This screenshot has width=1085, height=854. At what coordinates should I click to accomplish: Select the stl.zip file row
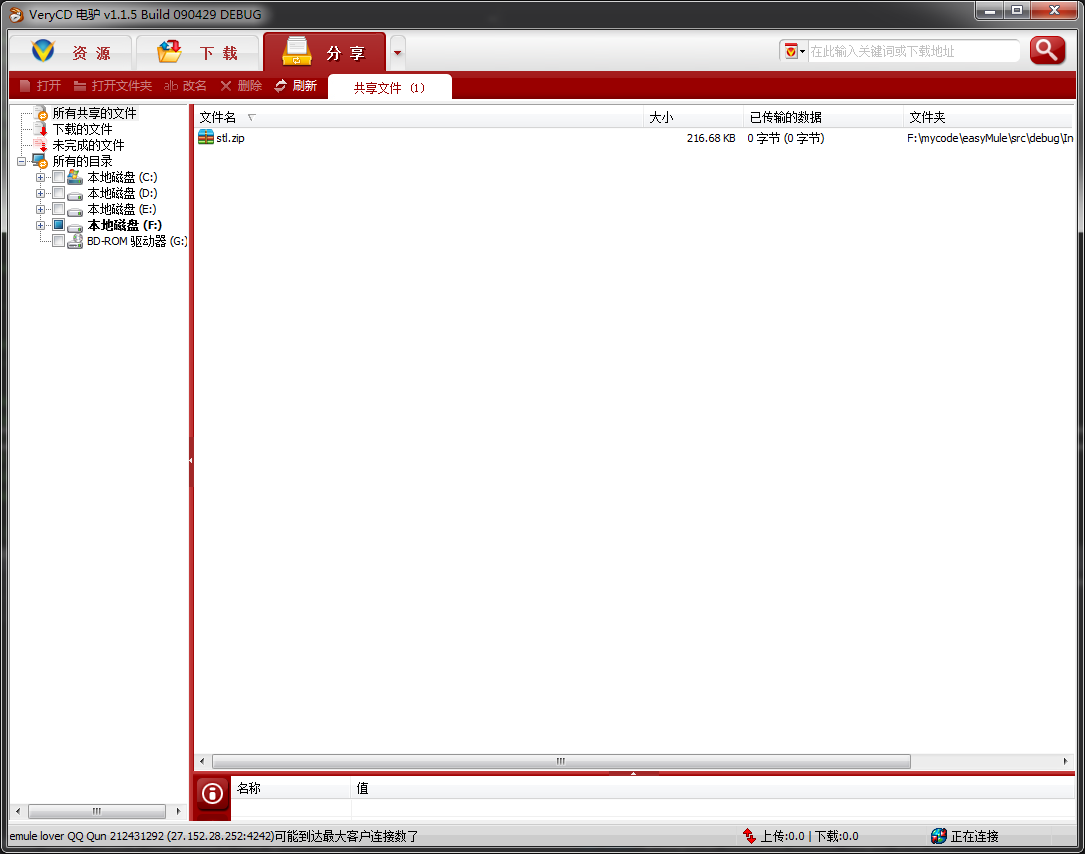click(635, 138)
